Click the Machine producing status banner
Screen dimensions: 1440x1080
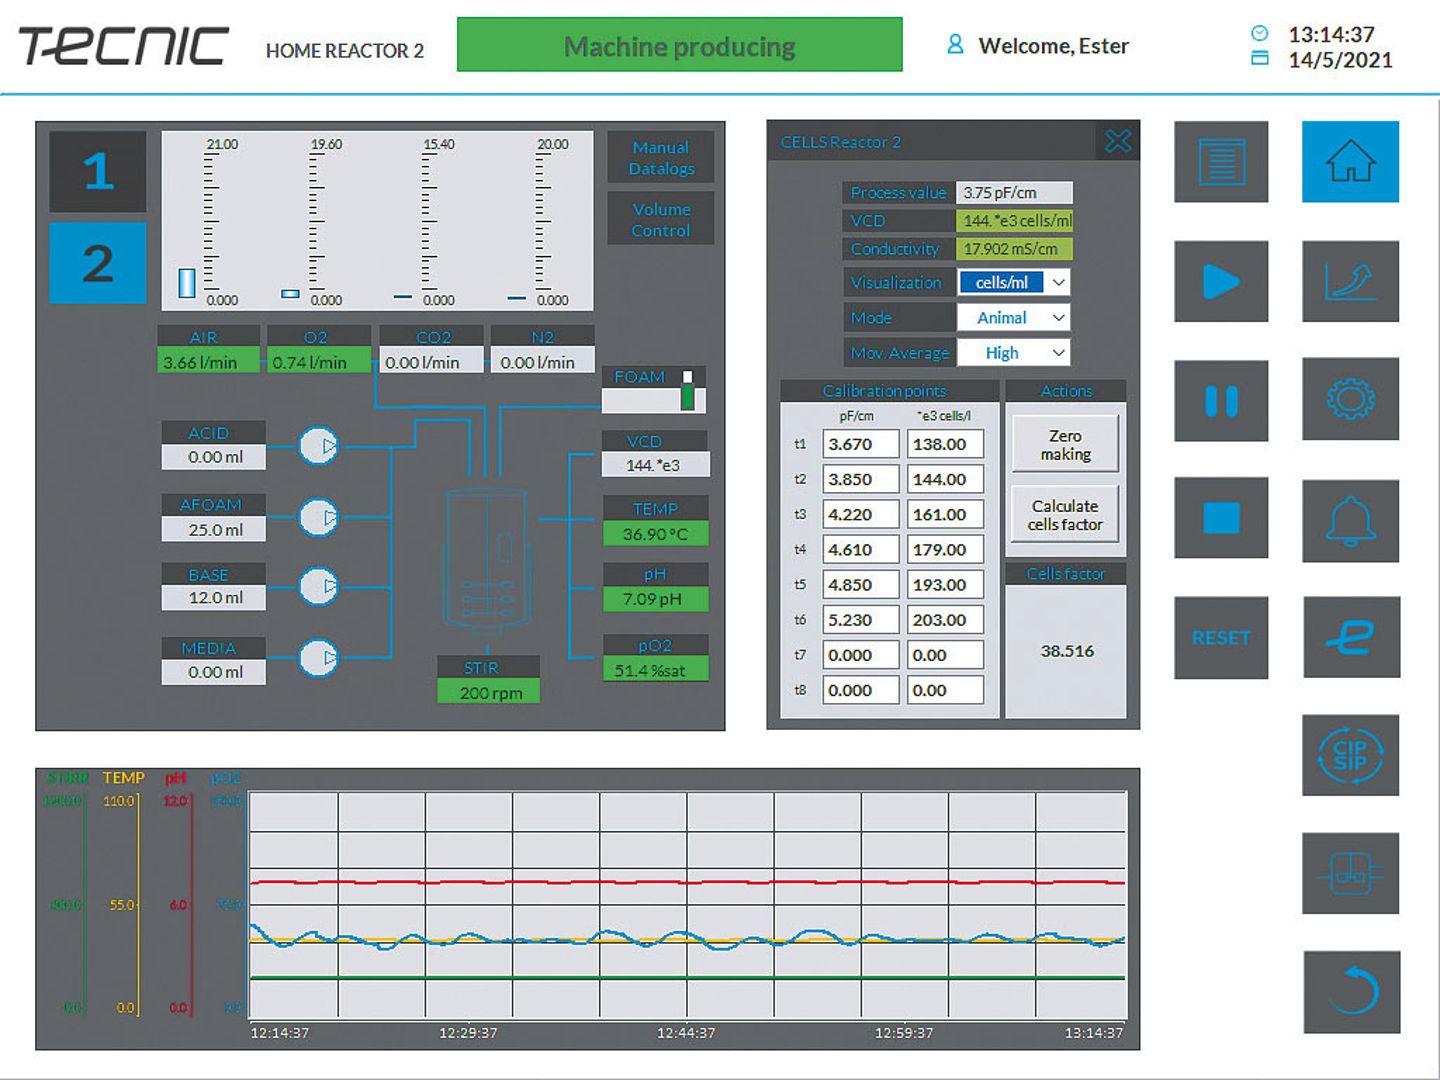pos(680,45)
